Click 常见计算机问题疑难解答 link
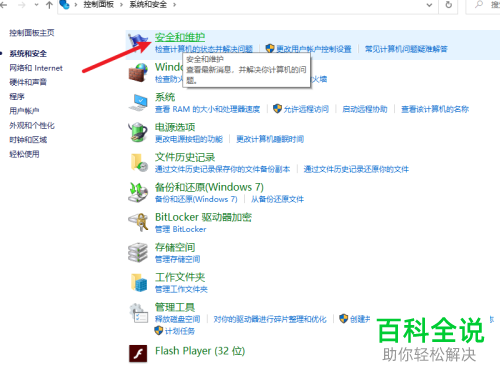The height and width of the screenshot is (375, 500). coord(406,49)
